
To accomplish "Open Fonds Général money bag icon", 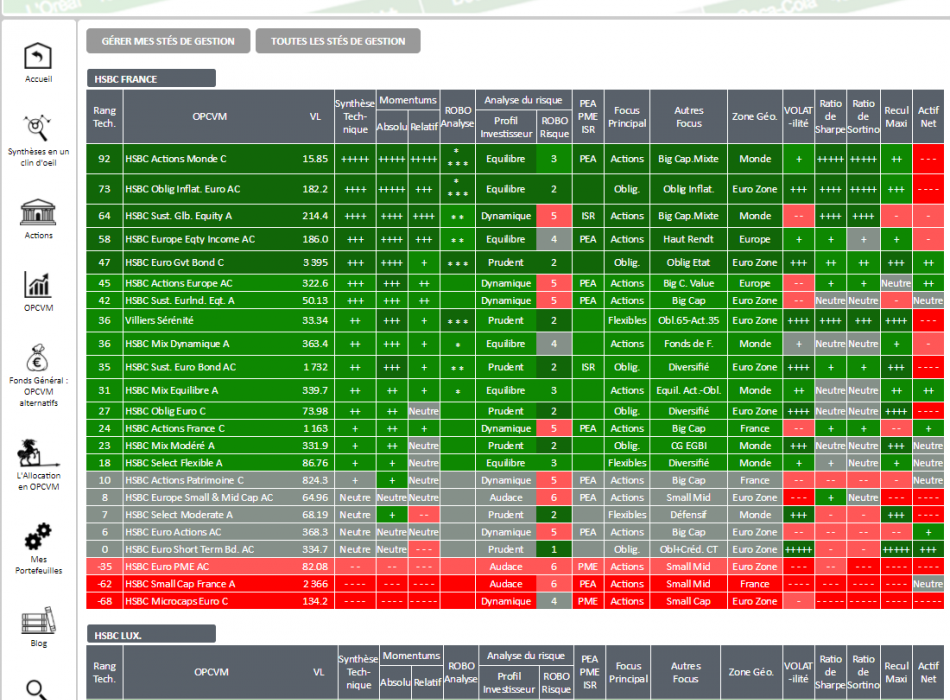I will [x=38, y=358].
